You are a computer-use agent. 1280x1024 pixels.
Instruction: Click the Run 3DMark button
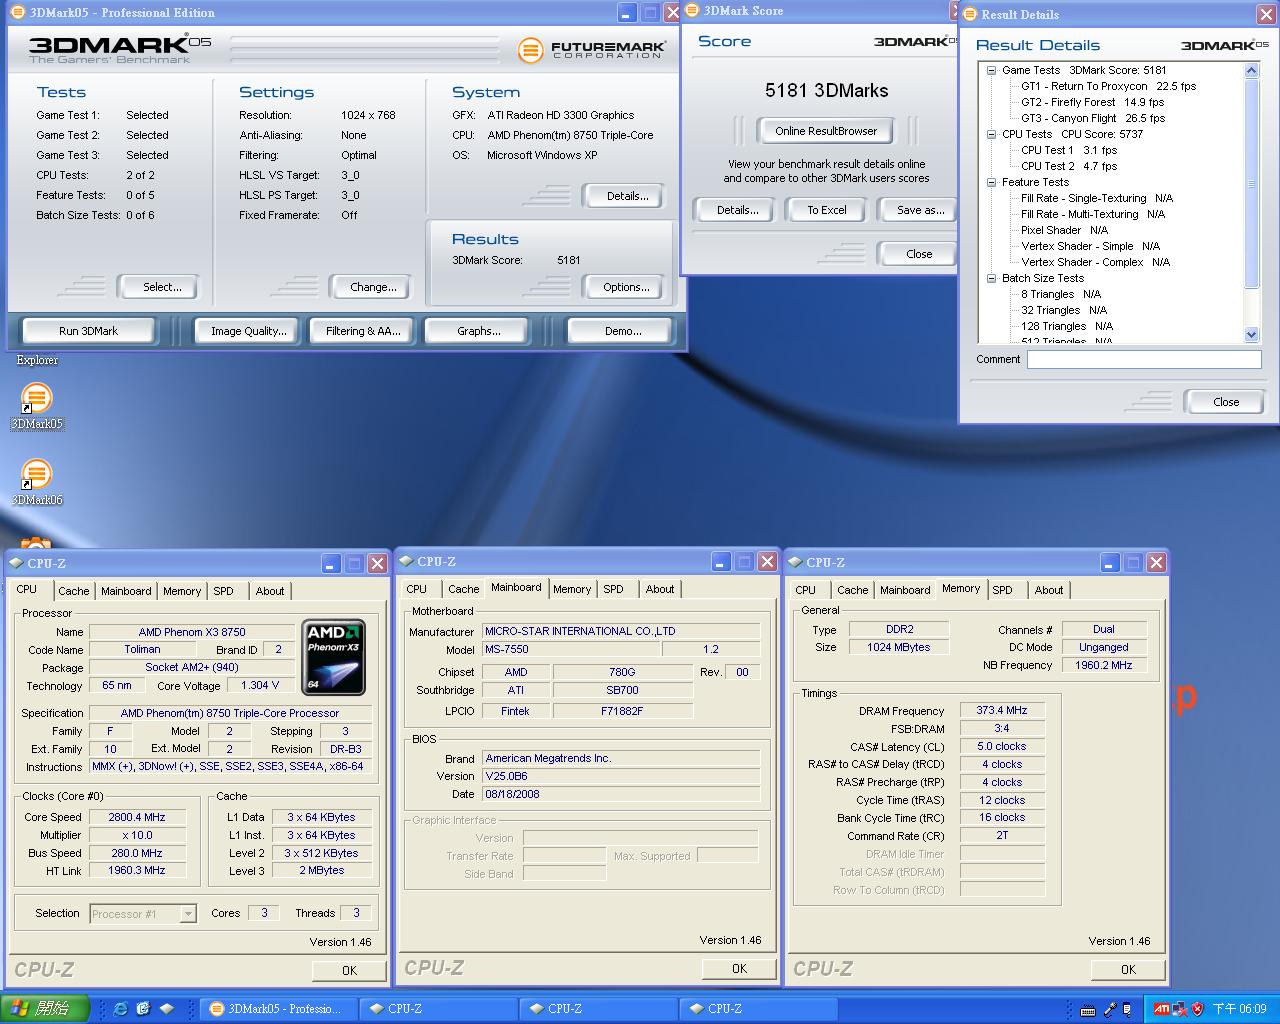tap(88, 331)
